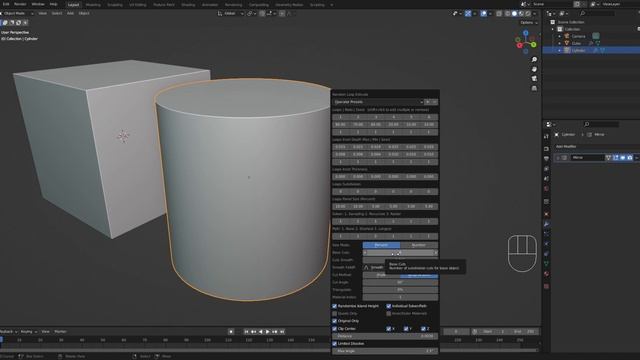Open the Operator Presets dropdown
The width and height of the screenshot is (640, 360).
[378, 102]
